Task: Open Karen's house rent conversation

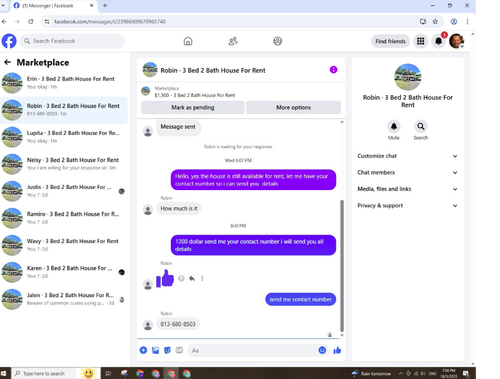Action: pyautogui.click(x=64, y=272)
